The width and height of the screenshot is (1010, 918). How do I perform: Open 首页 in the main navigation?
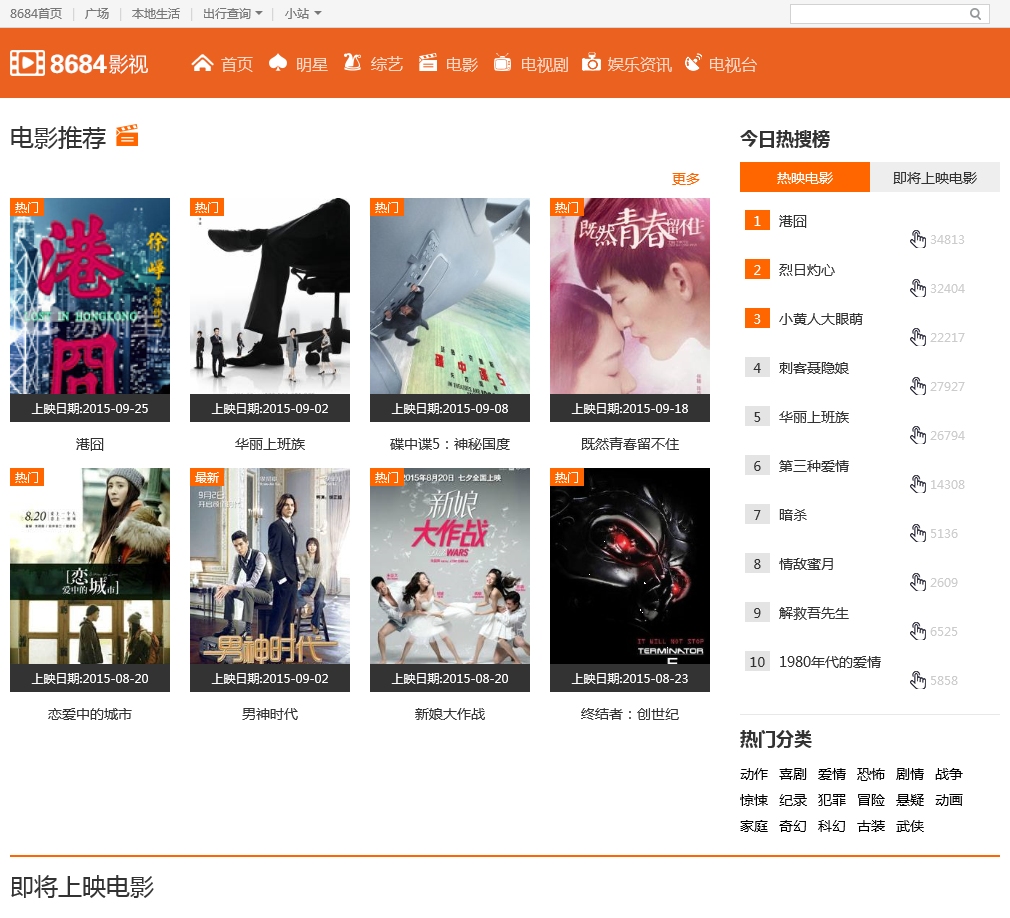(x=236, y=64)
